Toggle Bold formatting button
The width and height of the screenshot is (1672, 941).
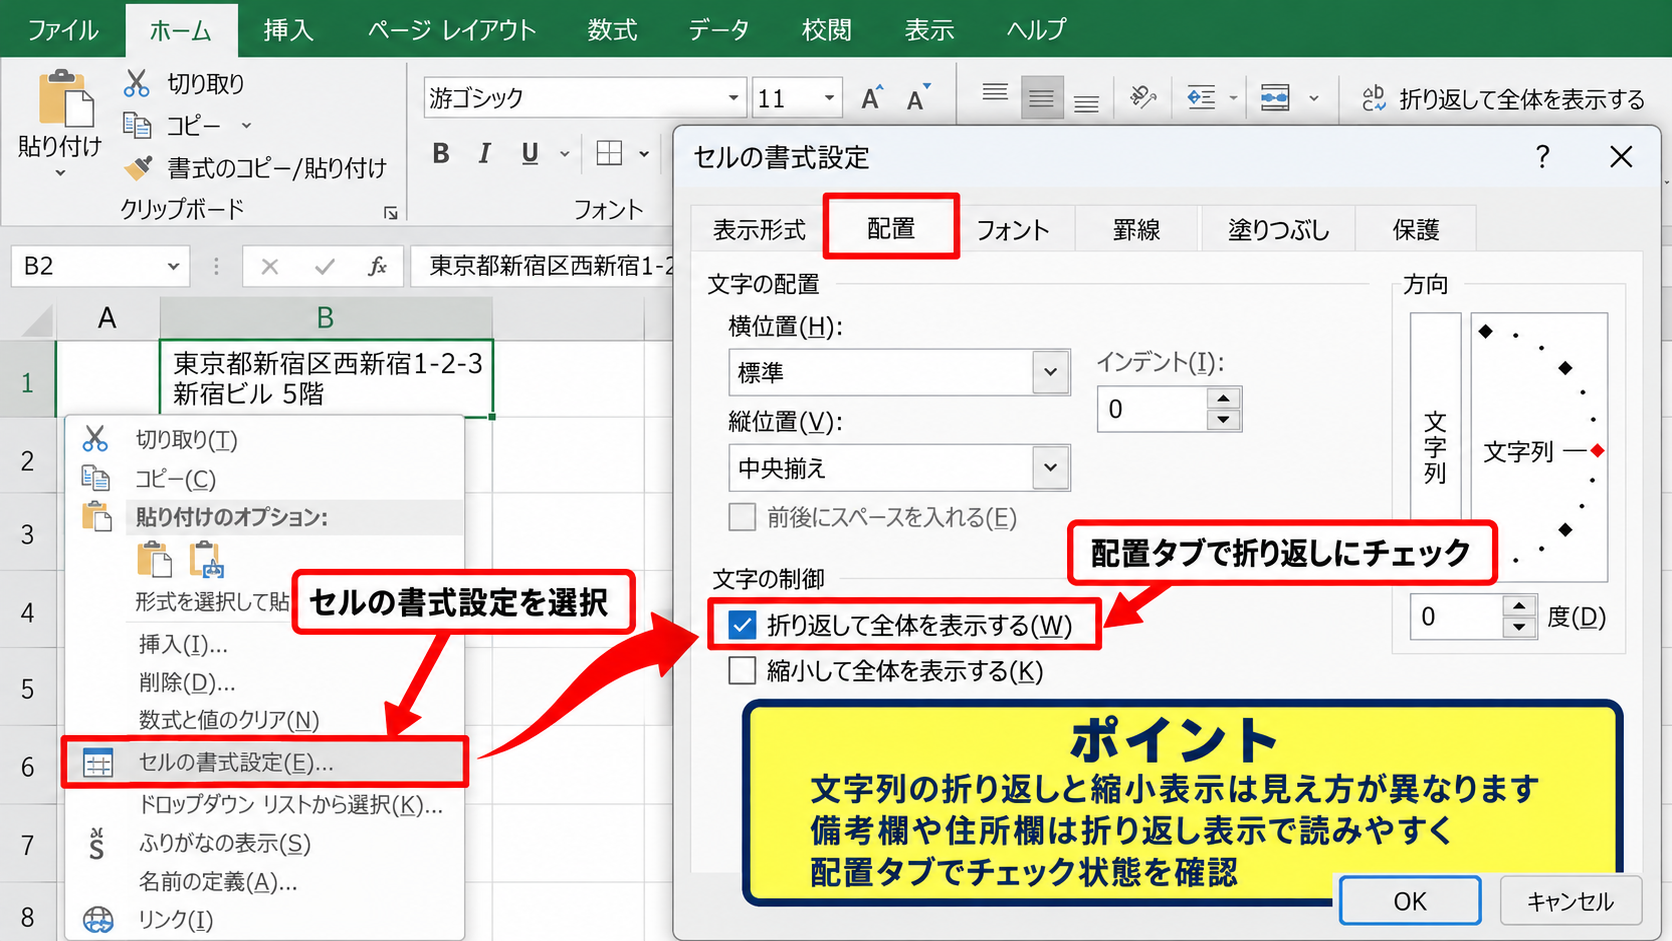(441, 153)
